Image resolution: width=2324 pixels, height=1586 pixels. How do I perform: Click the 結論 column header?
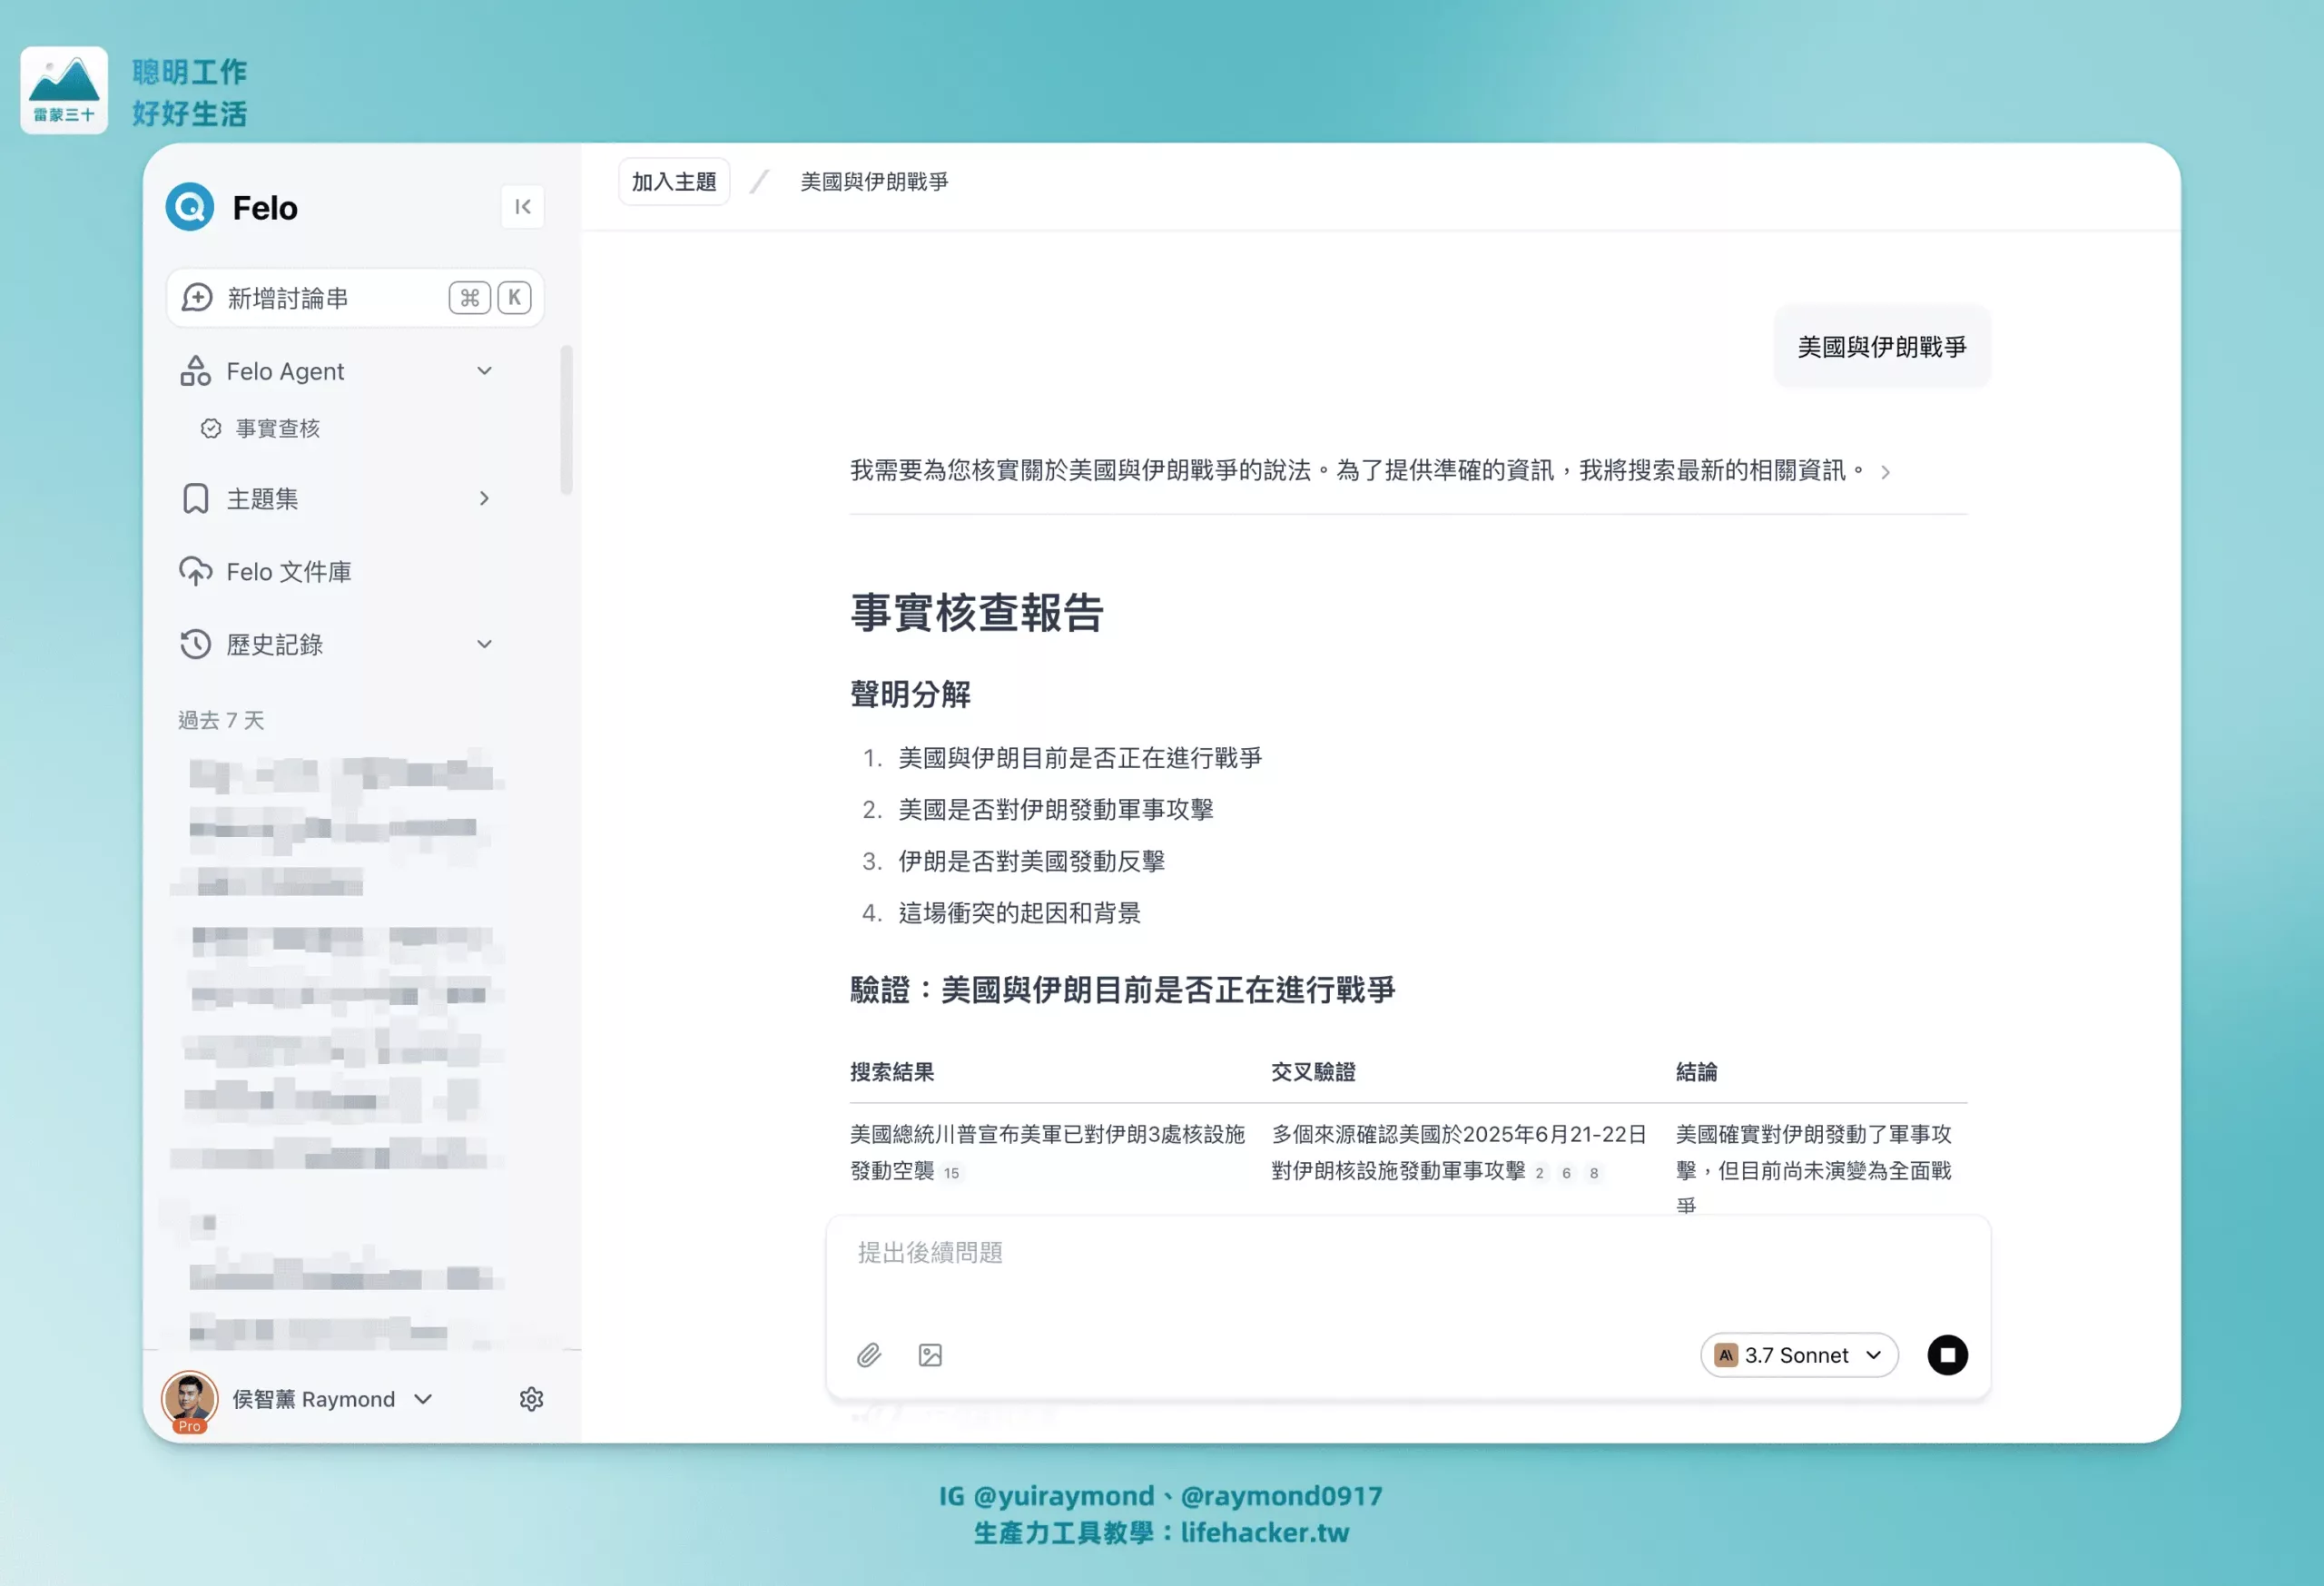[x=1697, y=1072]
